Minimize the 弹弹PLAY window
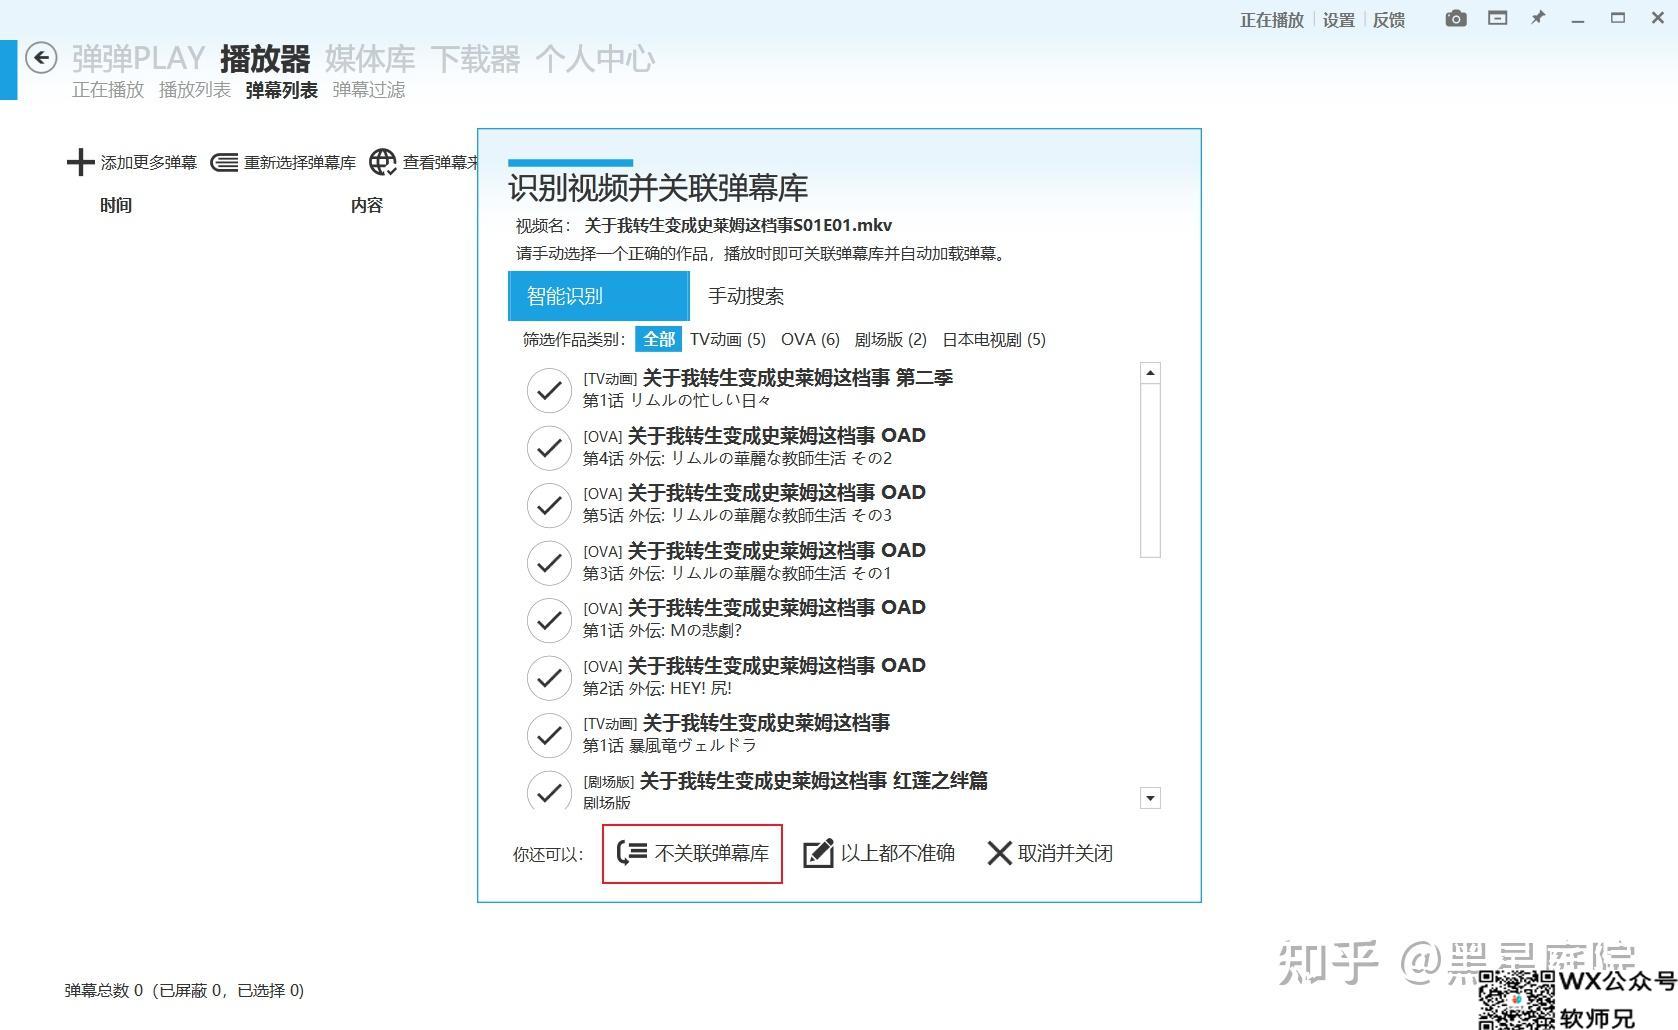This screenshot has height=1030, width=1678. pyautogui.click(x=1578, y=19)
